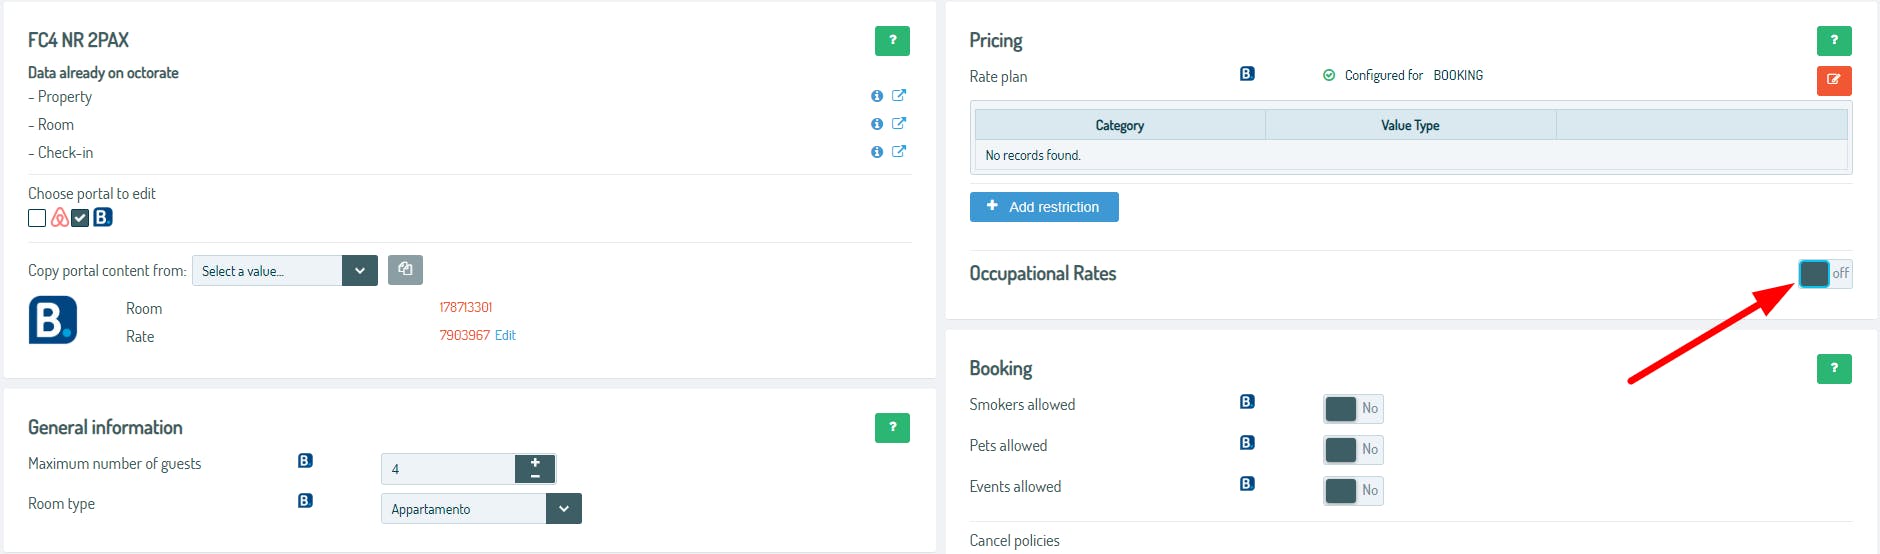Click the red edit icon in Pricing

(x=1833, y=80)
